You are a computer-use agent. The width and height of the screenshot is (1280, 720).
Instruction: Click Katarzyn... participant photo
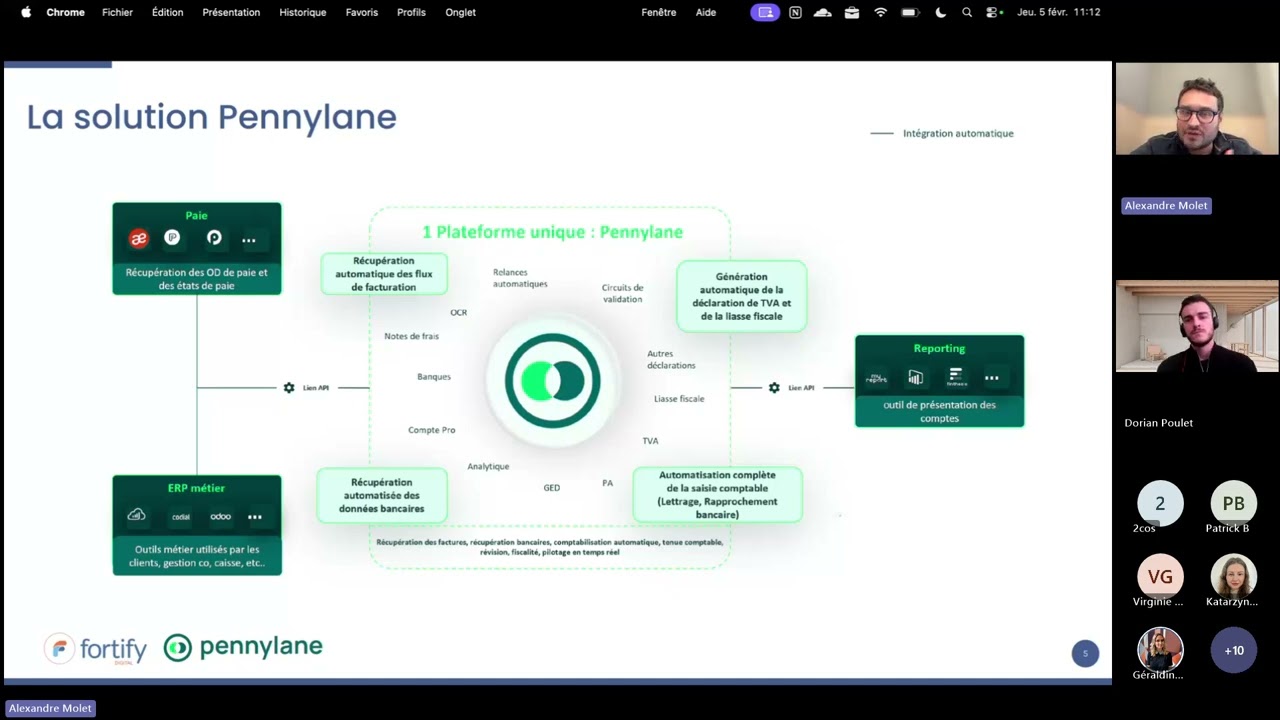pos(1234,577)
